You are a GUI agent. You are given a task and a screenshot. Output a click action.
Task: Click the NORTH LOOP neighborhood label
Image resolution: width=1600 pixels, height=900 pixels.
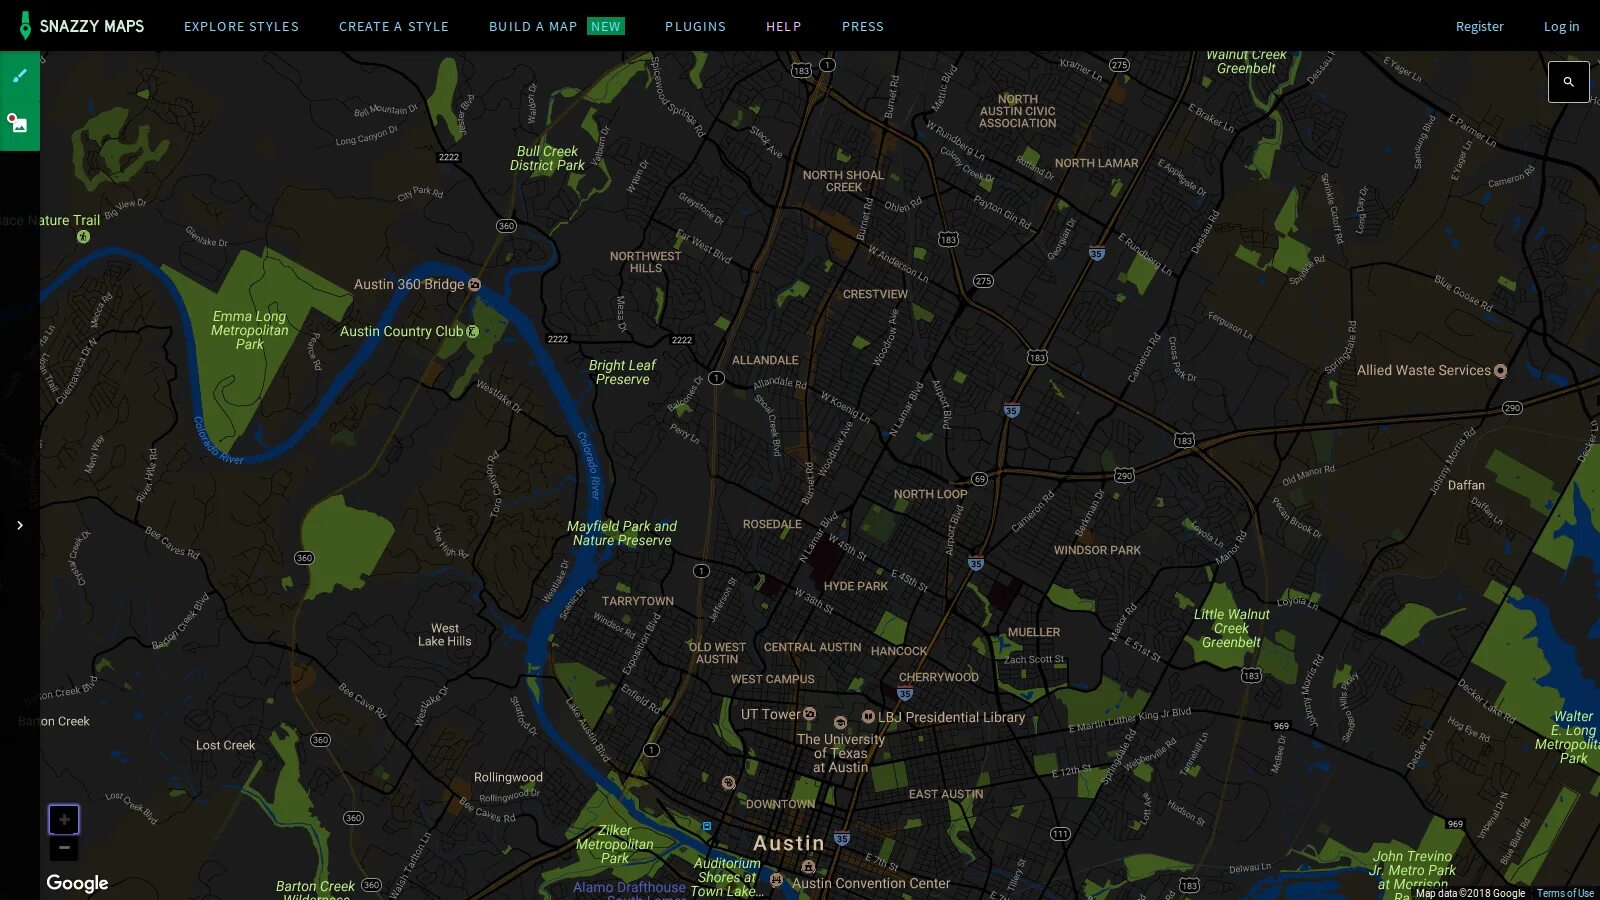pyautogui.click(x=930, y=494)
